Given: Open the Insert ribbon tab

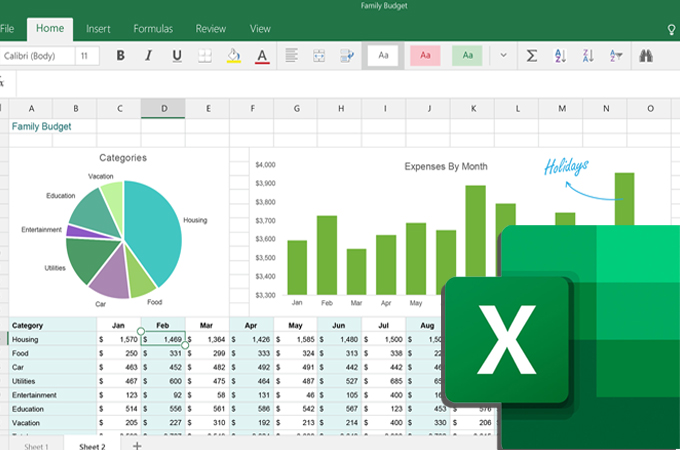Looking at the screenshot, I should tap(98, 29).
